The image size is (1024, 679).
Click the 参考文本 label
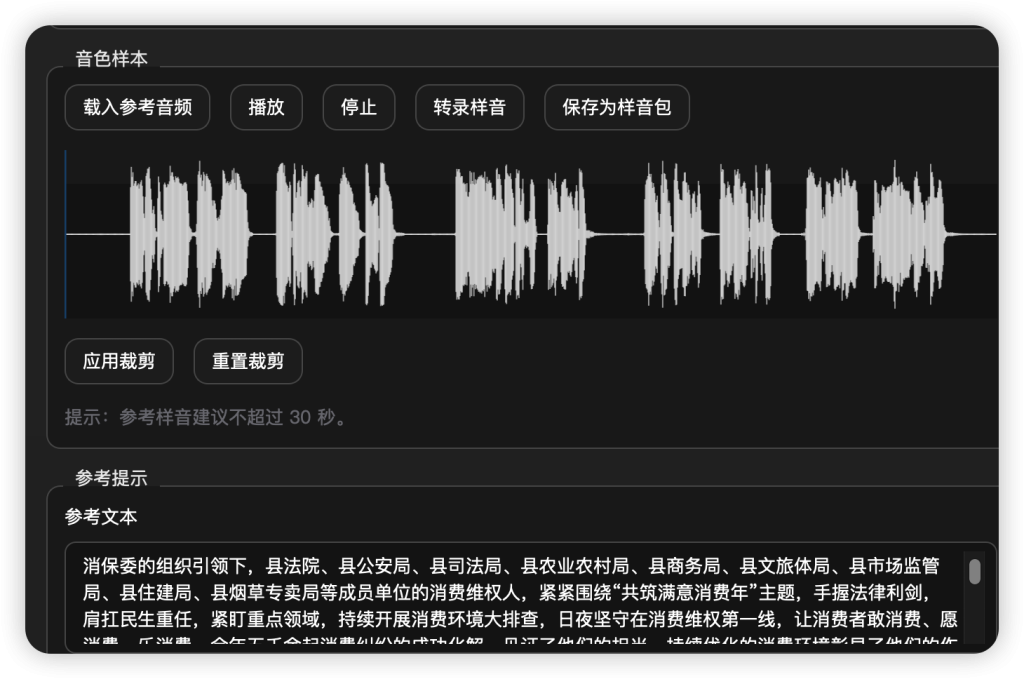tap(101, 517)
